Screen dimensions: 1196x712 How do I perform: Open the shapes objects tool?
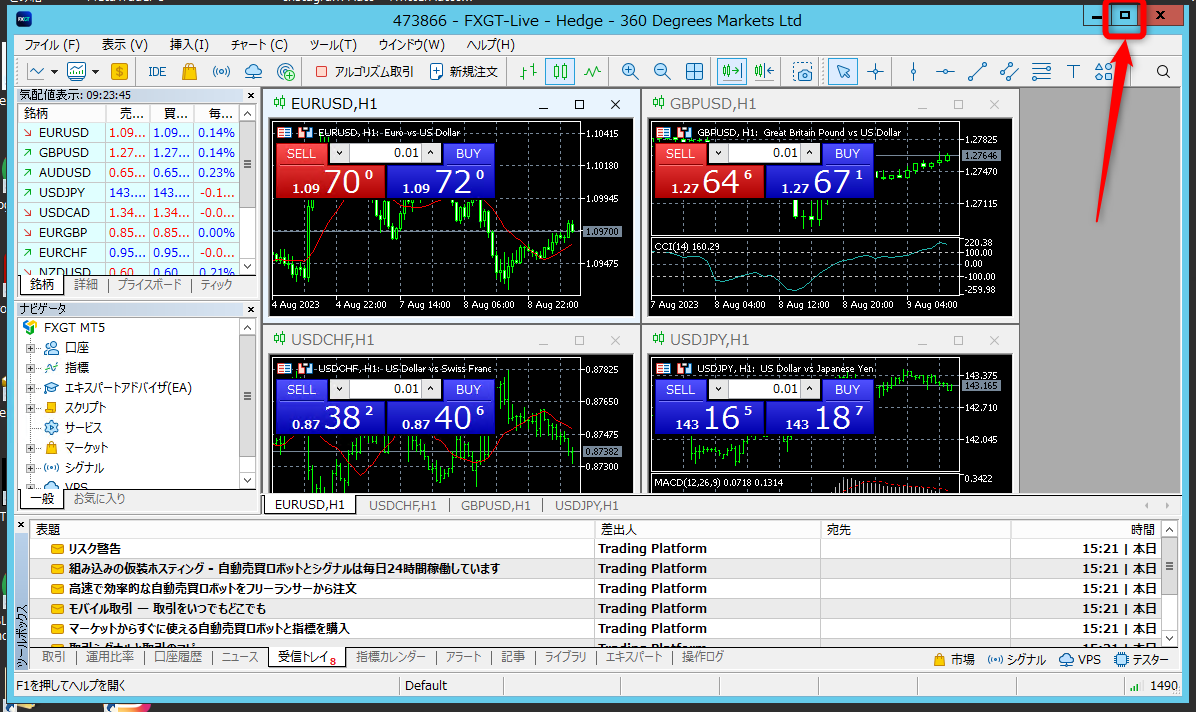1104,72
